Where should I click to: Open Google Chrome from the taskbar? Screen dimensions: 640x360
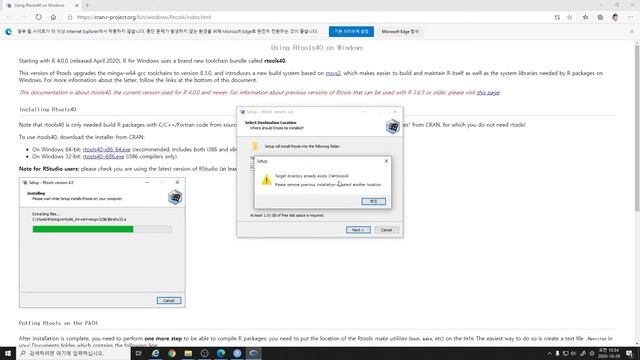coord(172,353)
